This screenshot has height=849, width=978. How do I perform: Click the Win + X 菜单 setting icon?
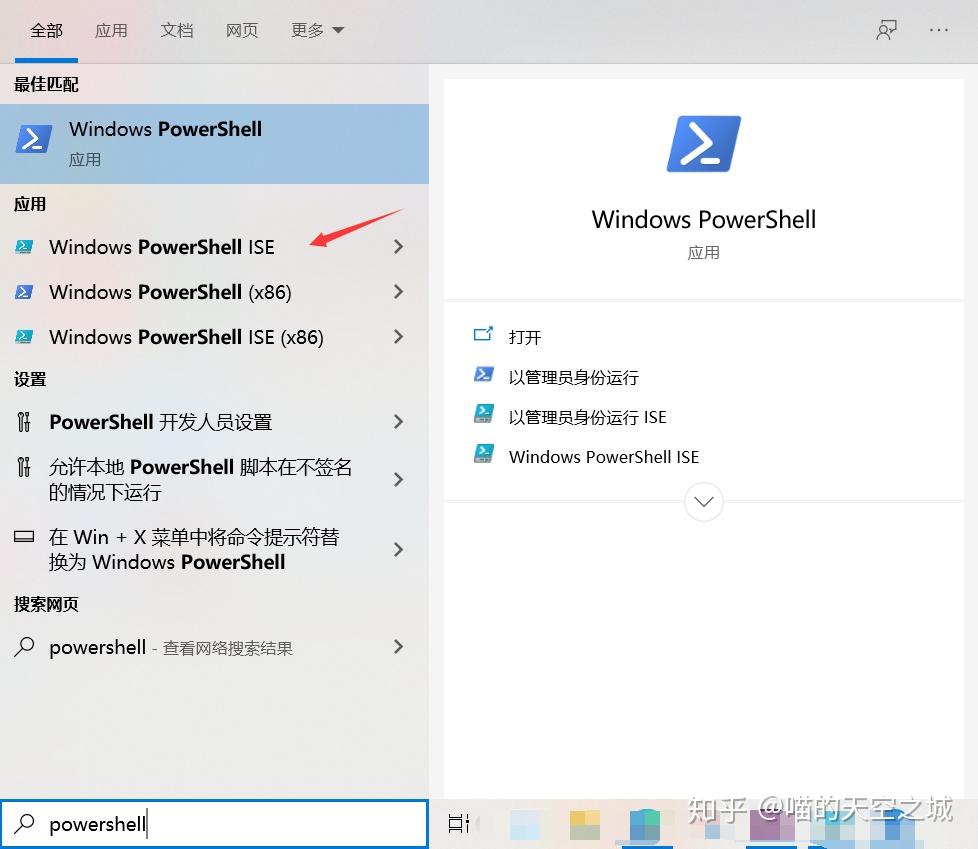click(x=24, y=536)
